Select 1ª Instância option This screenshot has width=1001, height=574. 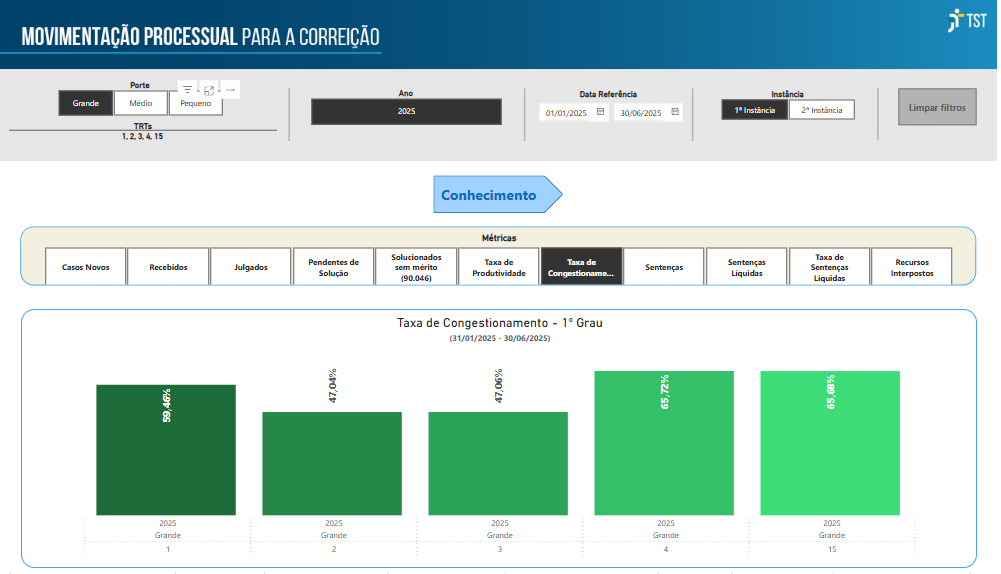[x=754, y=110]
